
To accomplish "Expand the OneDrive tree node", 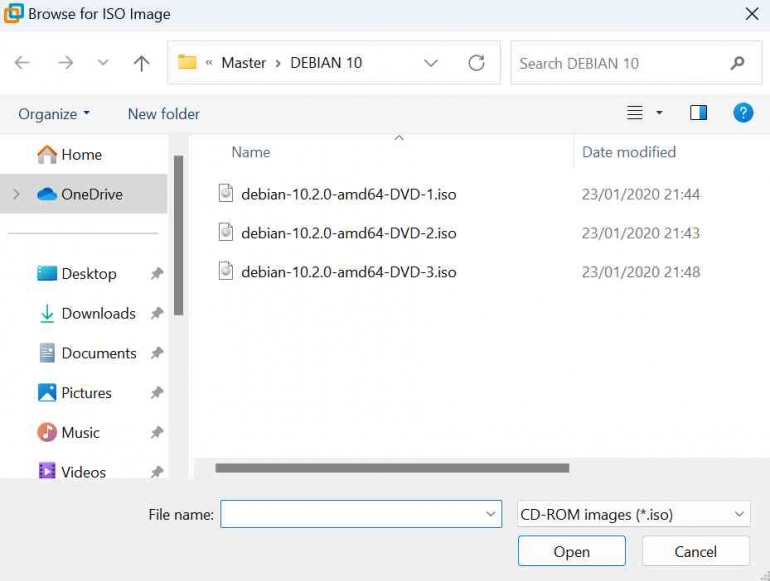I will (x=16, y=194).
